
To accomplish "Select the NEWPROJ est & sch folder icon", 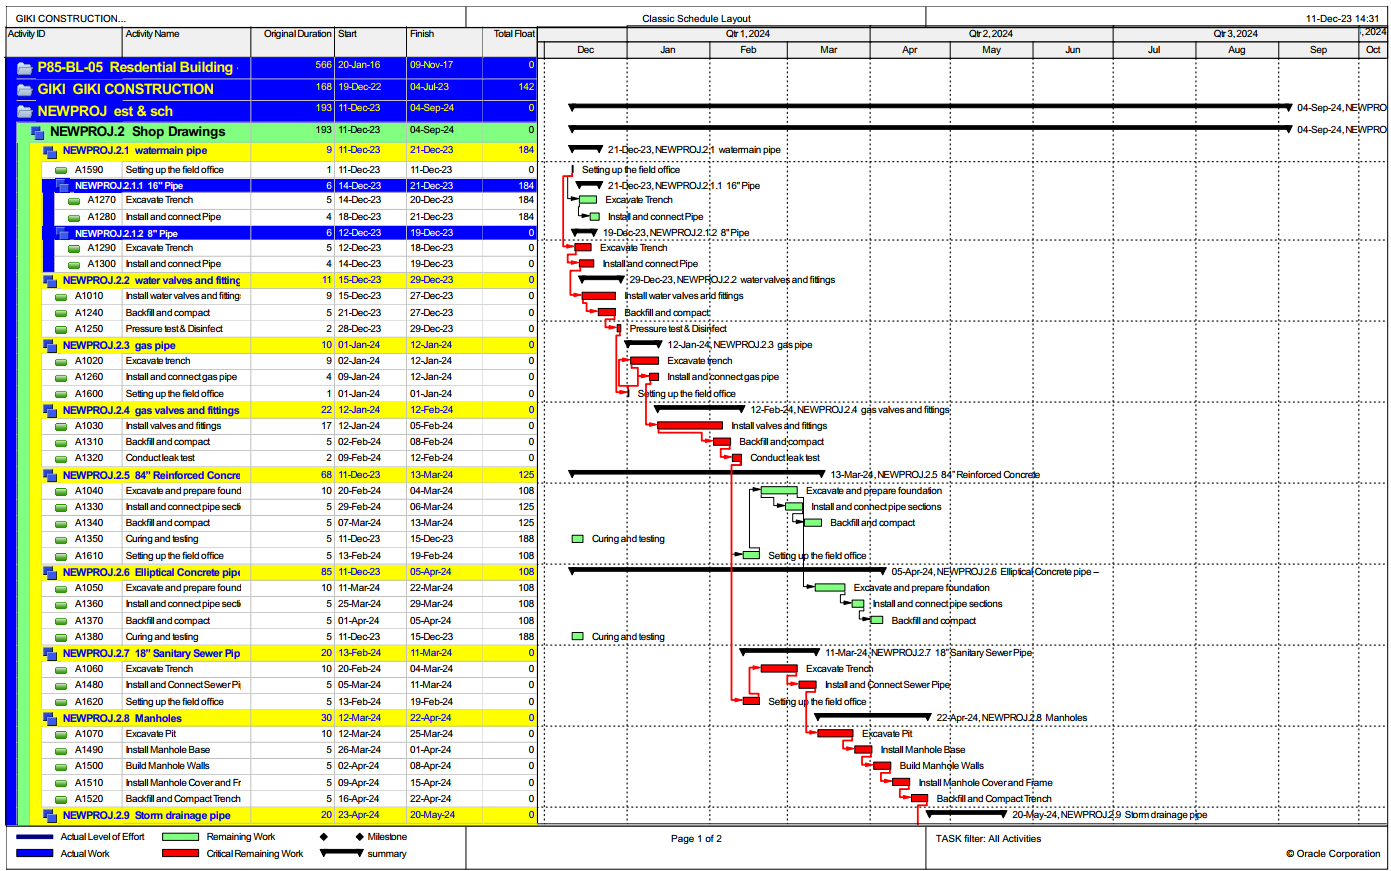I will [x=24, y=111].
